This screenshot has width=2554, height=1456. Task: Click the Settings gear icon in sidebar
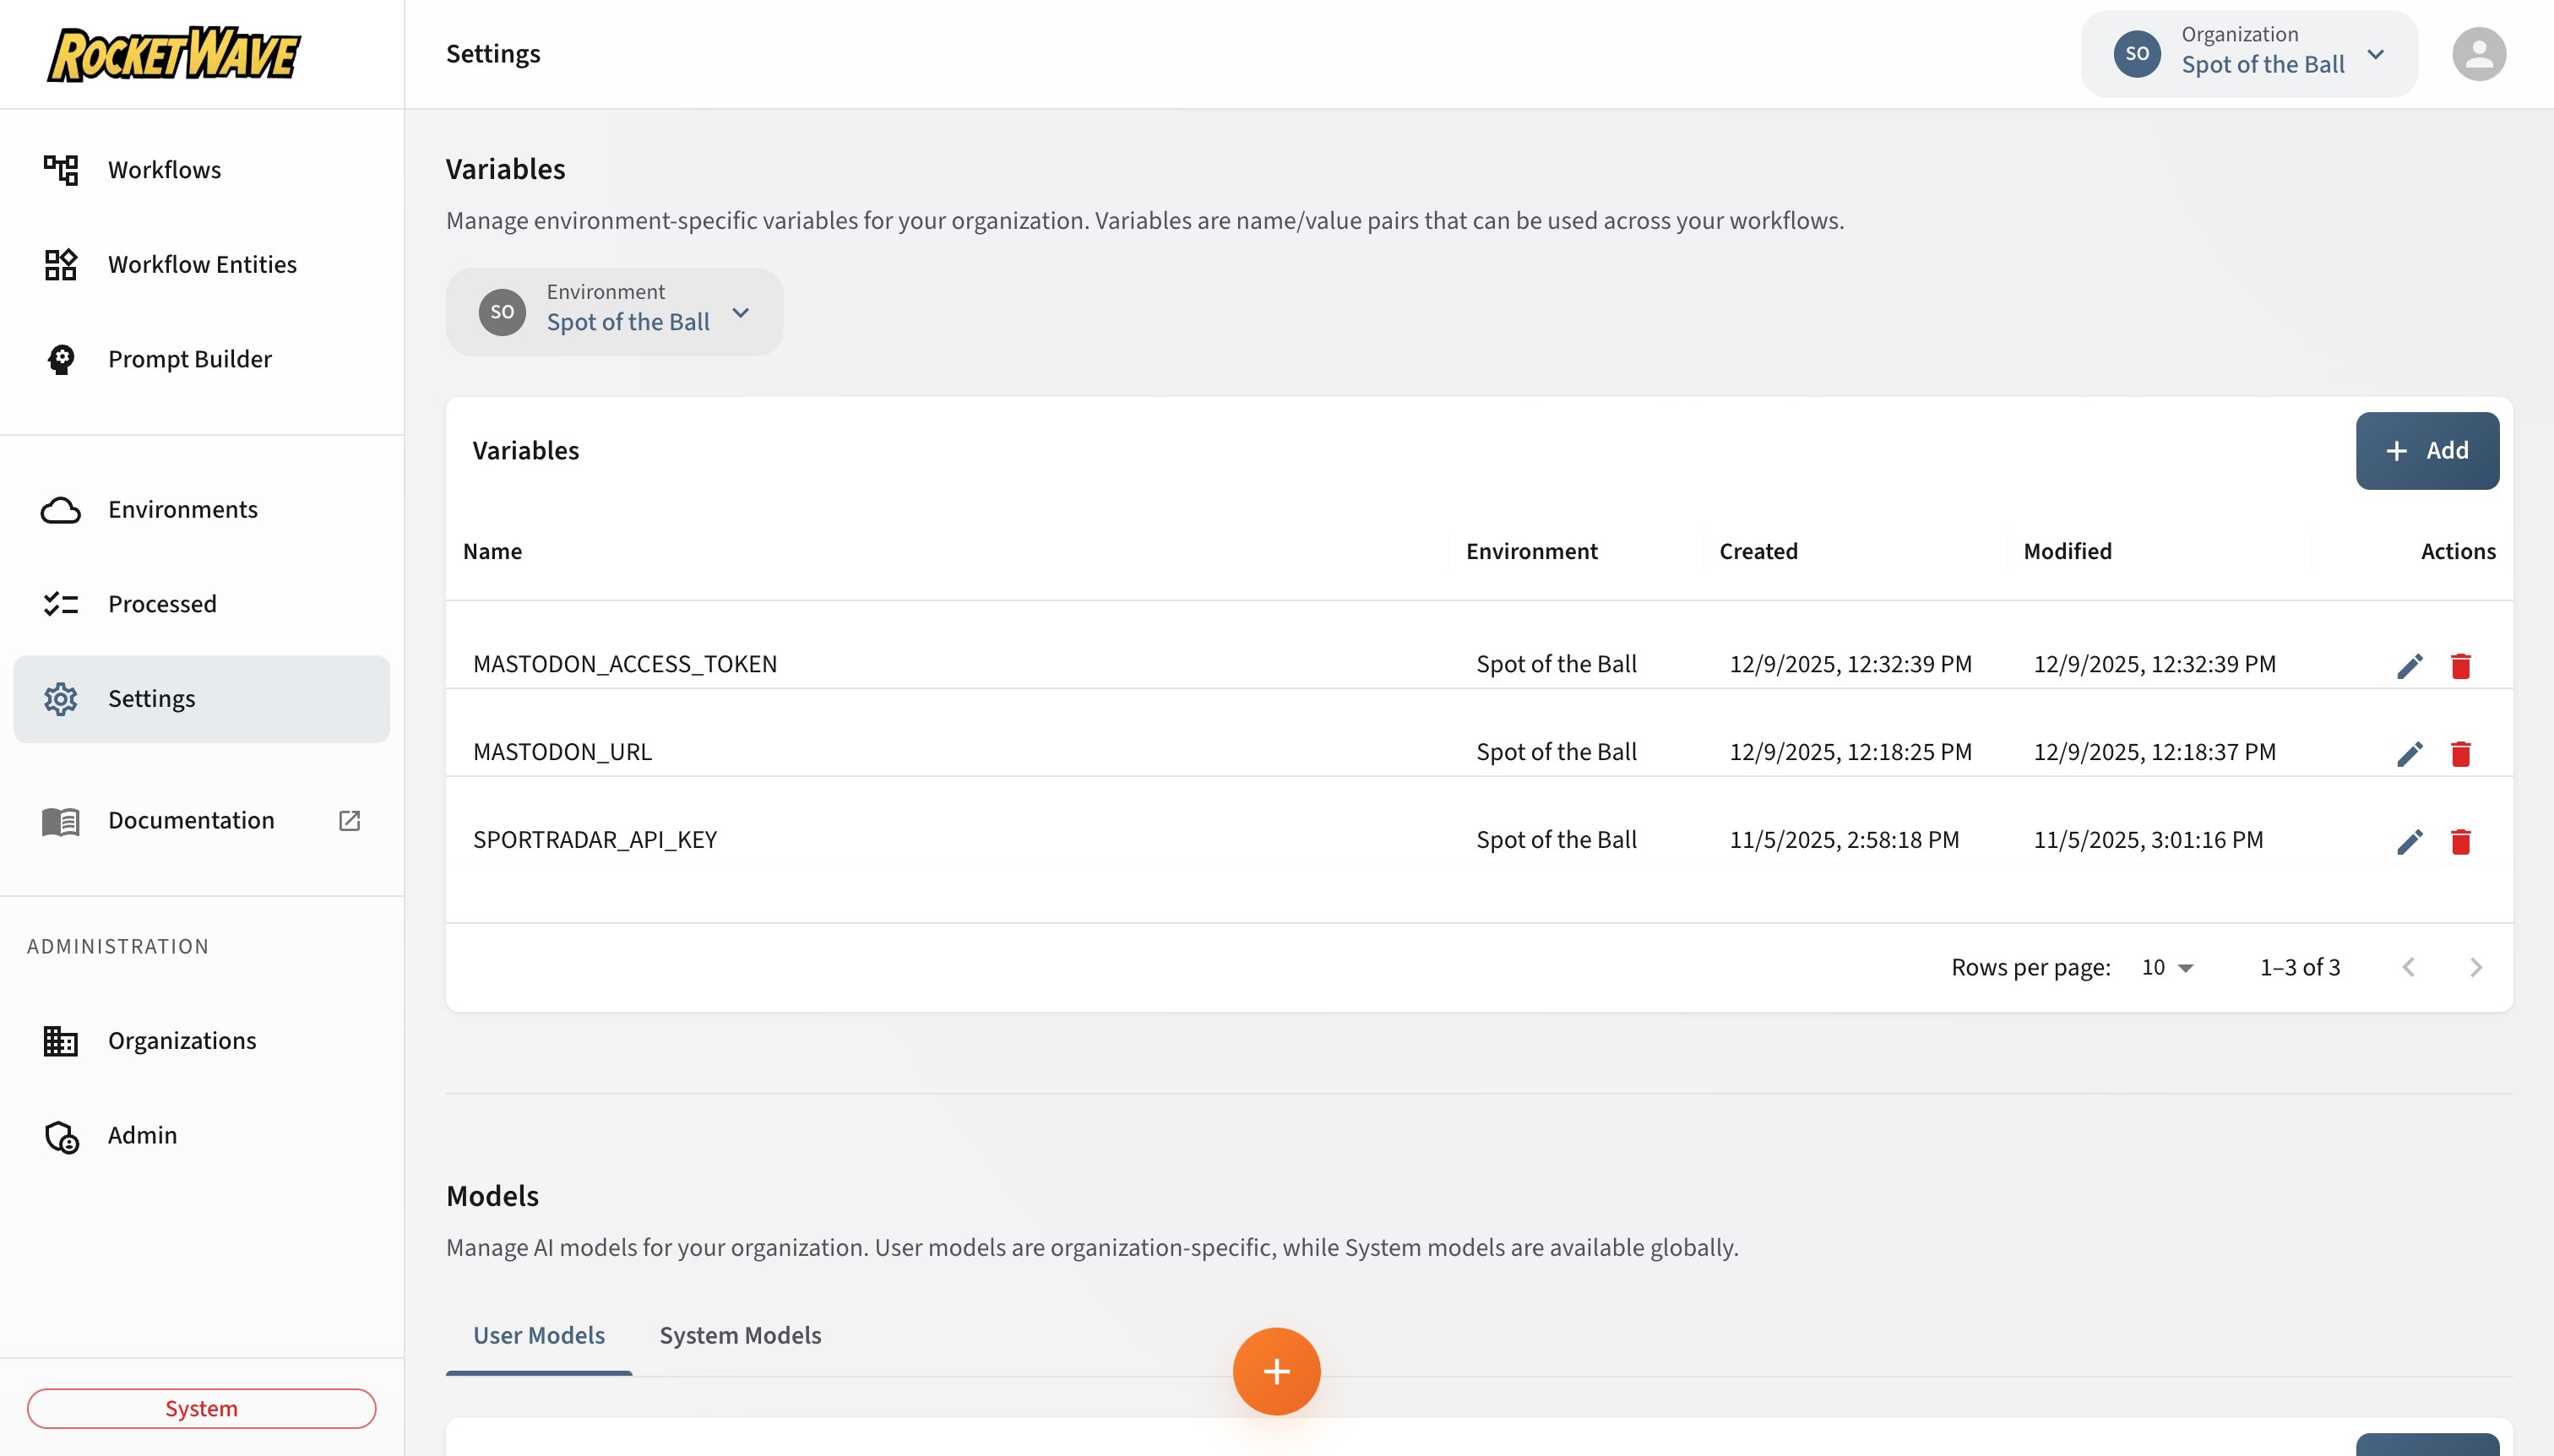pyautogui.click(x=61, y=698)
